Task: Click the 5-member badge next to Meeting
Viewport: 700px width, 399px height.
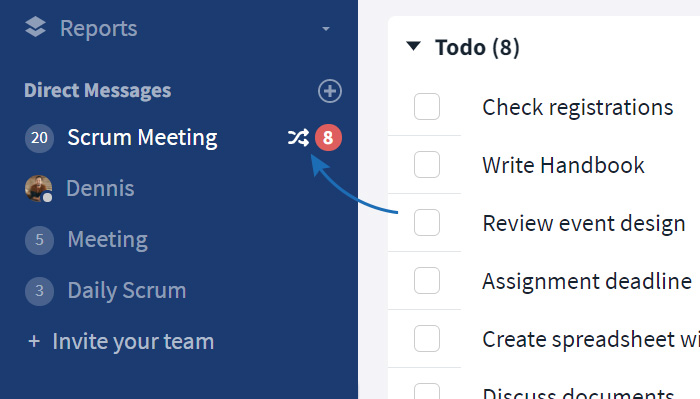Action: pyautogui.click(x=39, y=240)
